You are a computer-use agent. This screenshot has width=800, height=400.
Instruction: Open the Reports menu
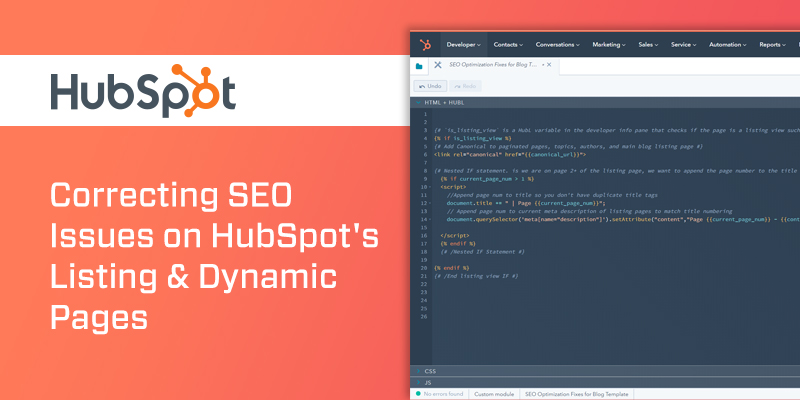point(772,45)
